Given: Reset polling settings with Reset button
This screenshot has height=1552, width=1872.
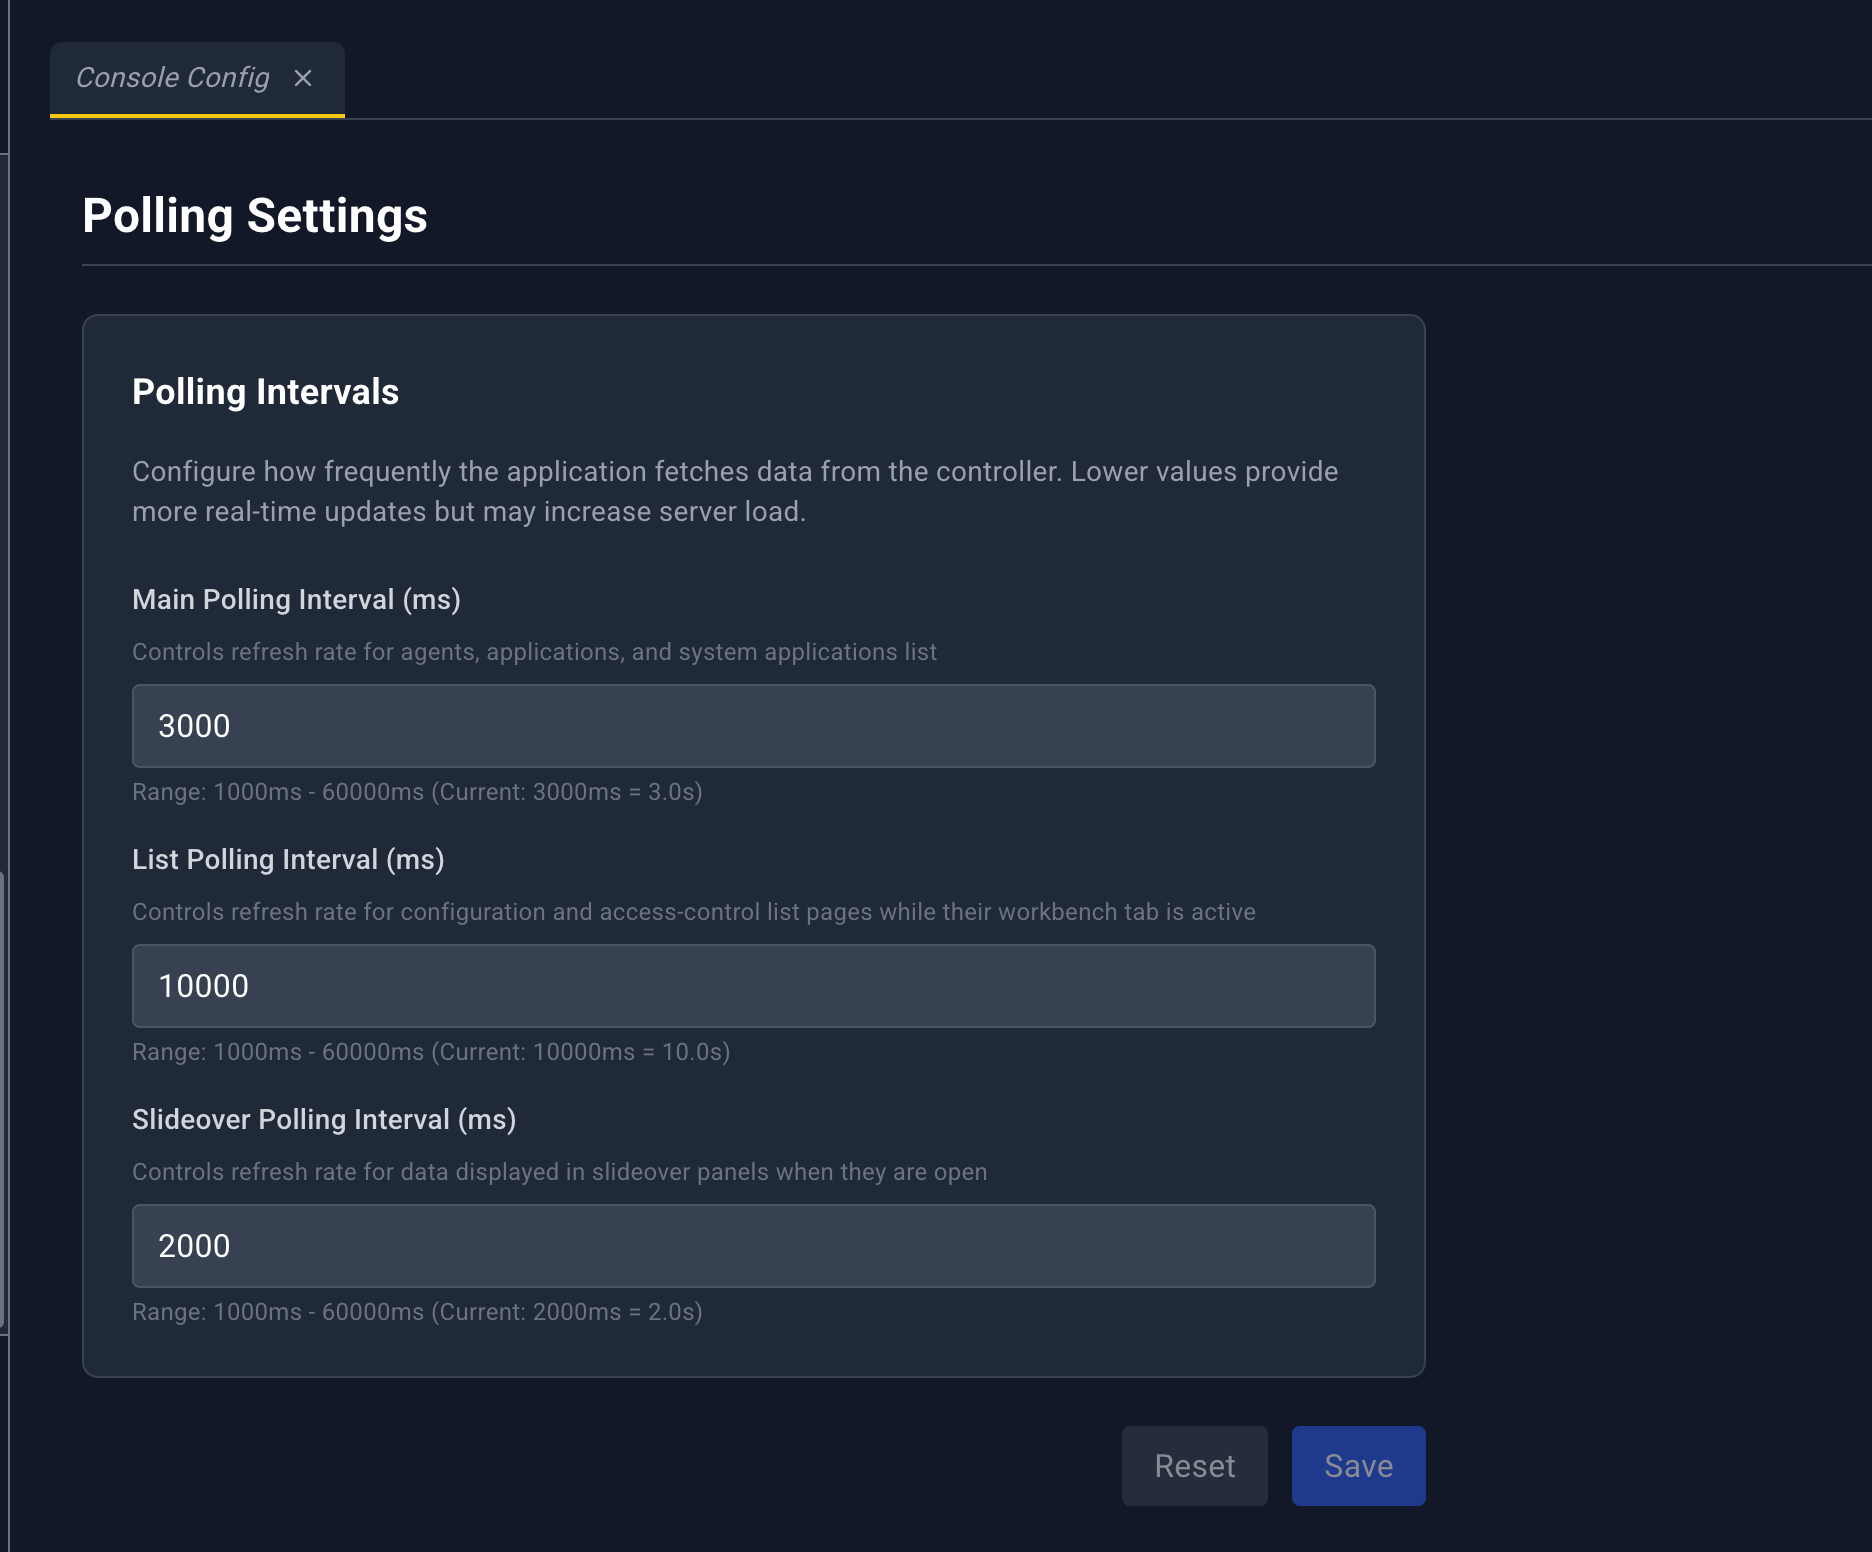Looking at the screenshot, I should point(1194,1466).
